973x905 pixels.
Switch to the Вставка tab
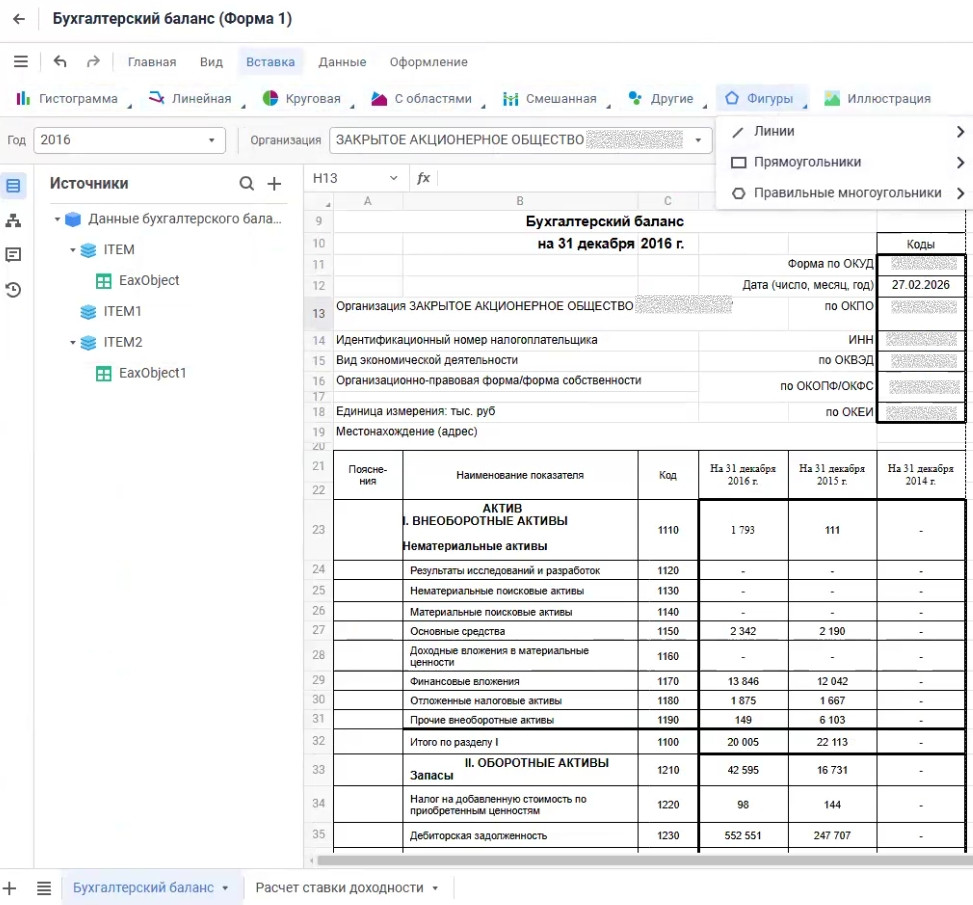[x=271, y=62]
